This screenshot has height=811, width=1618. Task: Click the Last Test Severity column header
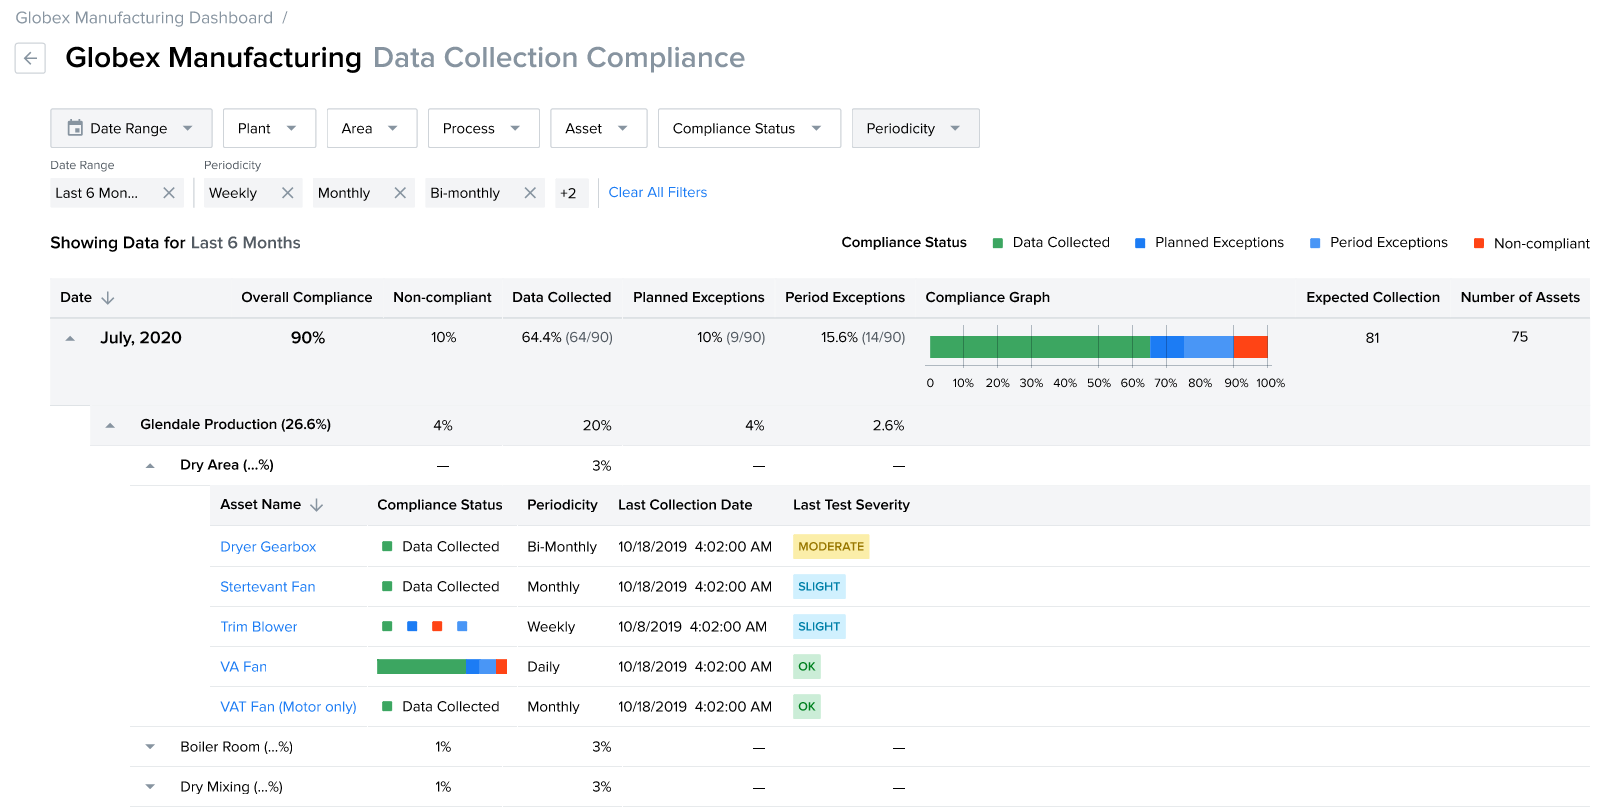point(851,505)
